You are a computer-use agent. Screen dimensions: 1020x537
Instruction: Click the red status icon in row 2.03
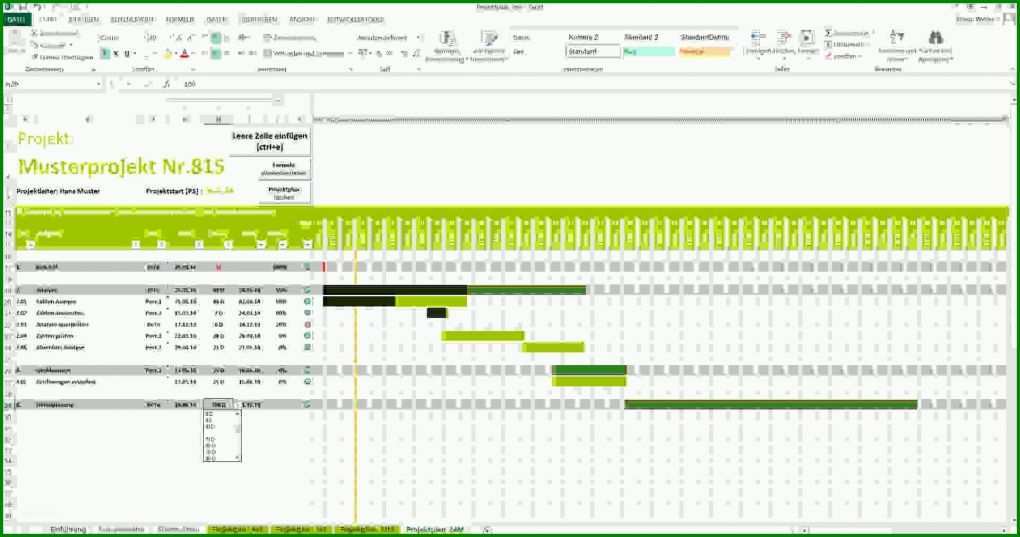(308, 324)
